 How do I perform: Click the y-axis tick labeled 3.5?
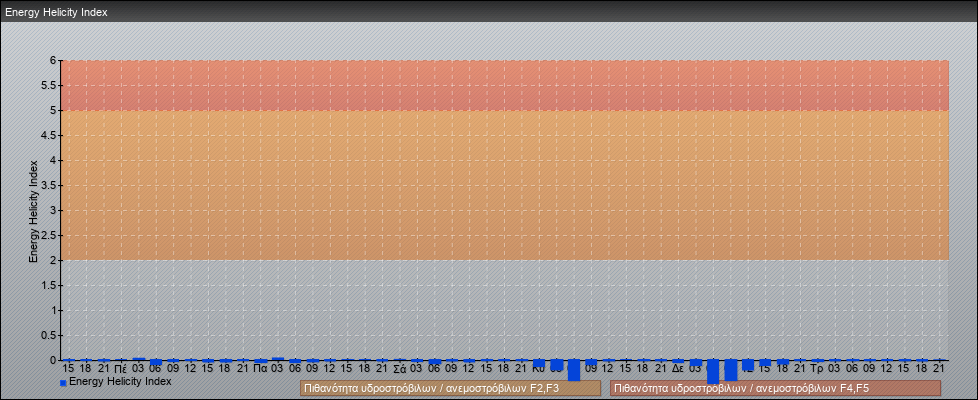tap(50, 185)
